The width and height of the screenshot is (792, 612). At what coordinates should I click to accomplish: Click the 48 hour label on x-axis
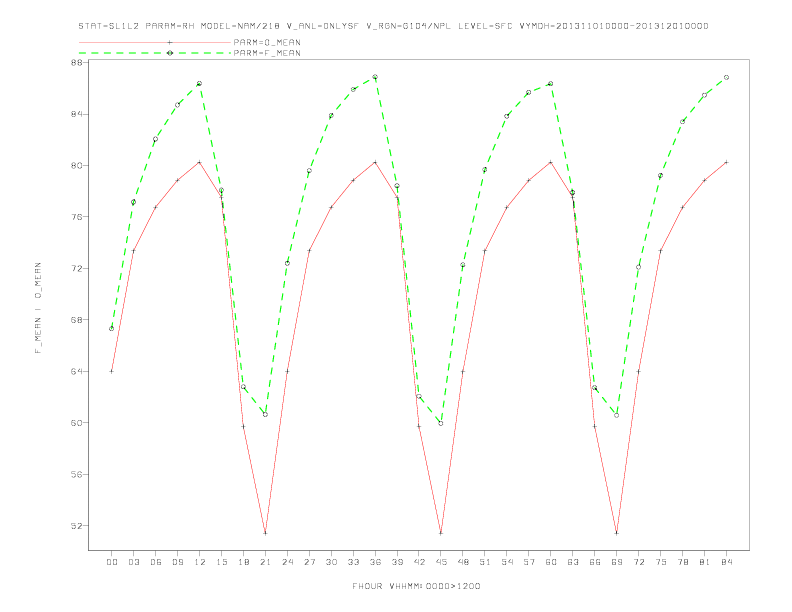[x=463, y=562]
